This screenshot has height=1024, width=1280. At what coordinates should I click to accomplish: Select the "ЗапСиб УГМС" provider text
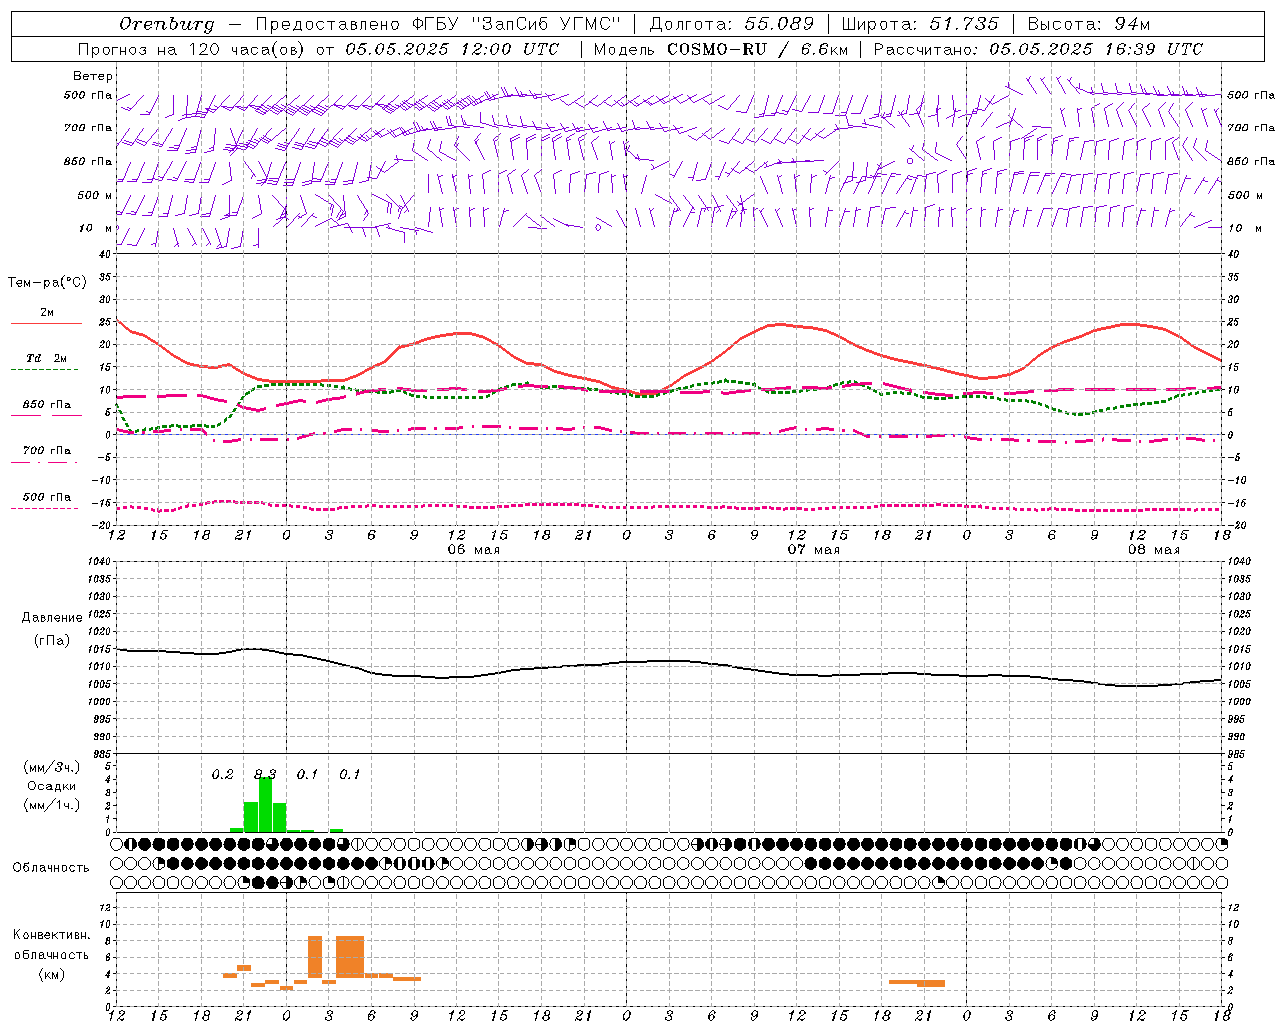(545, 24)
